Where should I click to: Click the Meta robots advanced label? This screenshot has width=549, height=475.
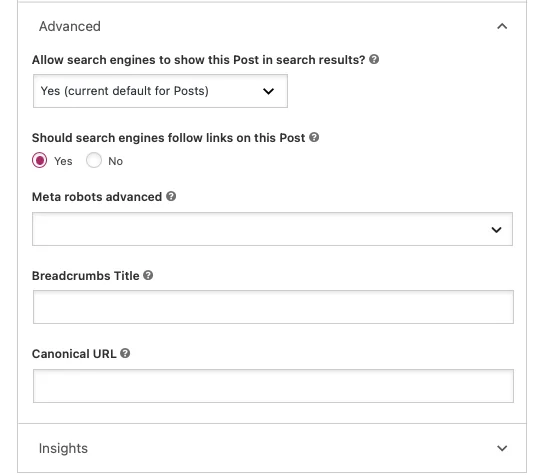tap(97, 197)
